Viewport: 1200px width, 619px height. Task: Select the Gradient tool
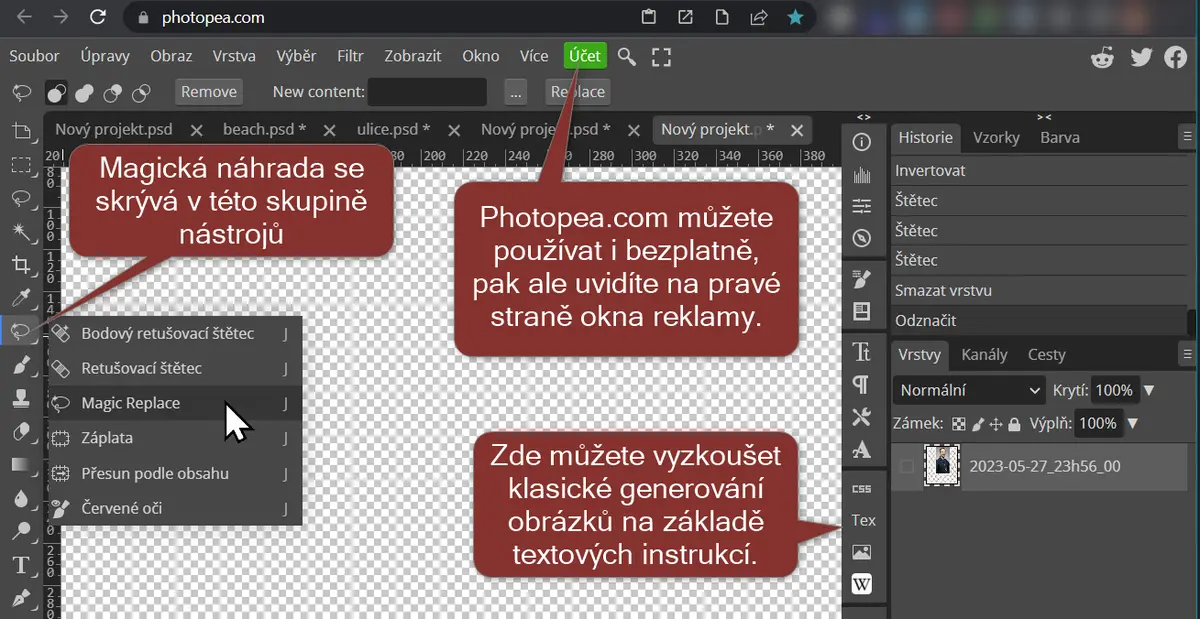coord(21,465)
